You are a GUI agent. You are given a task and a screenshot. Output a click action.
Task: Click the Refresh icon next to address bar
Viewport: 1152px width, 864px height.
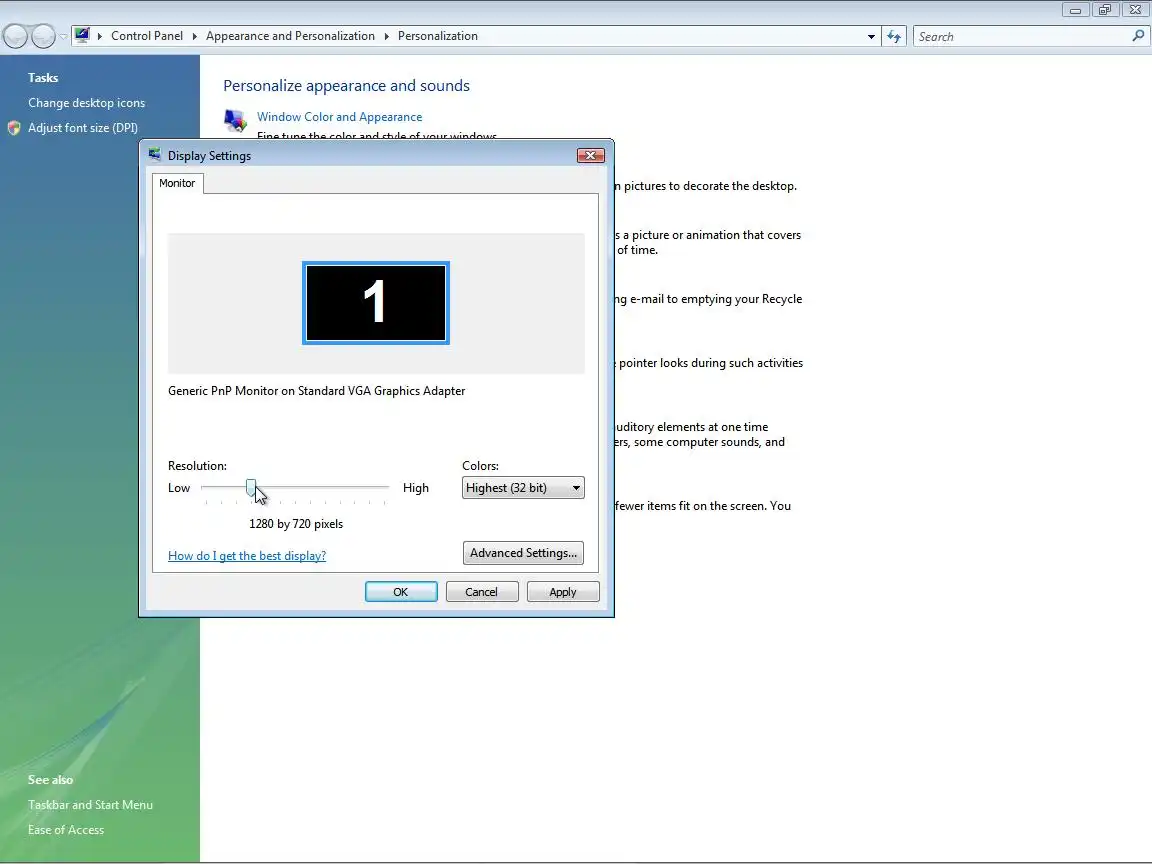click(894, 36)
